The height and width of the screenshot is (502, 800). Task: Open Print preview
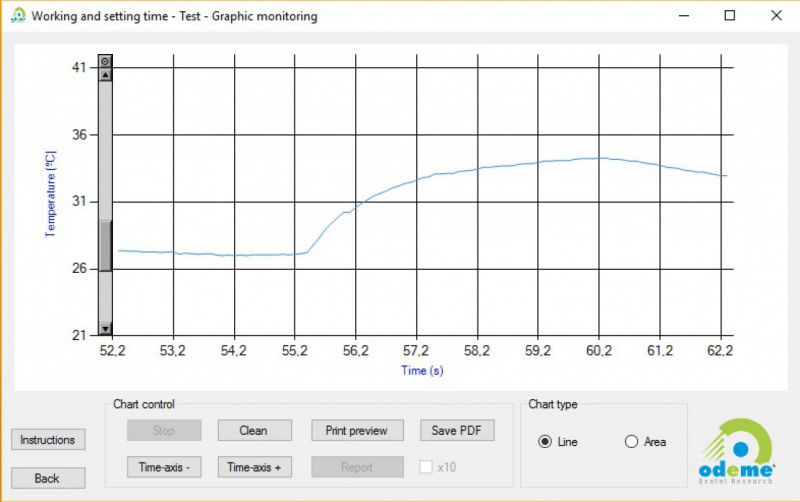[357, 430]
